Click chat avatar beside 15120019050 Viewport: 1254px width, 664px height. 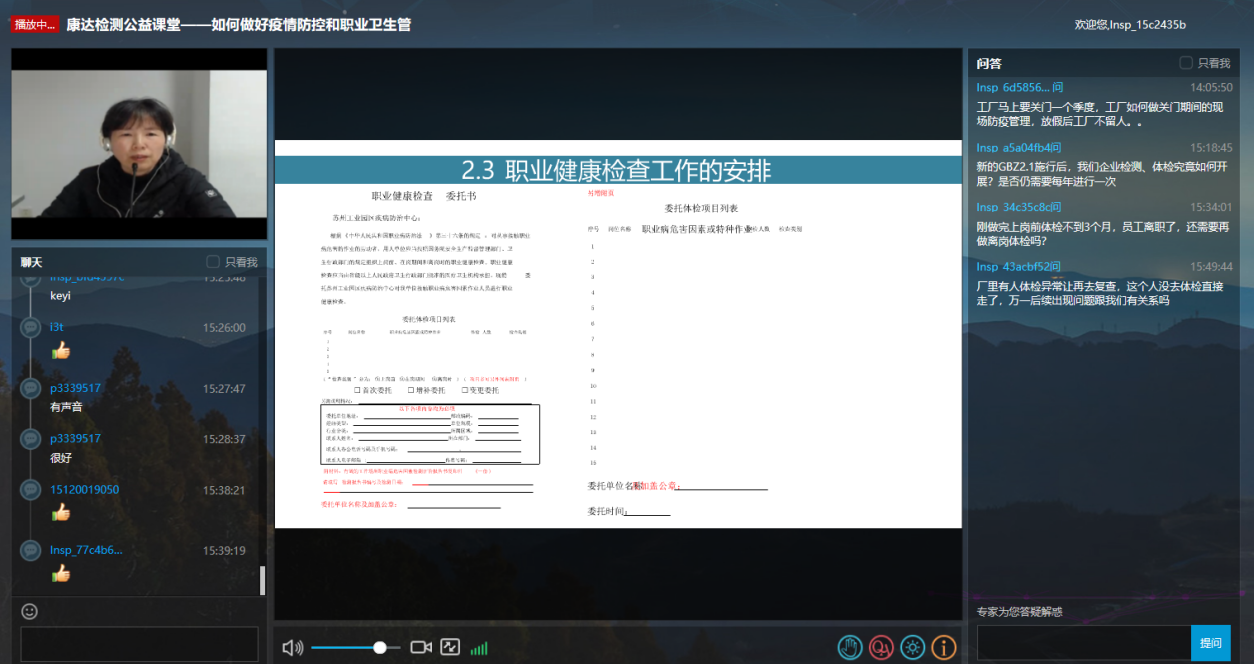pyautogui.click(x=31, y=490)
